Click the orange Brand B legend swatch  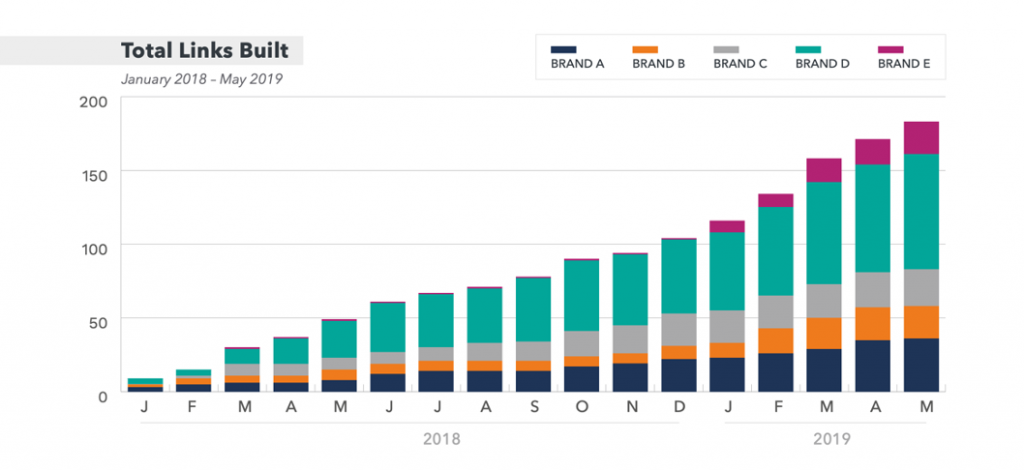pyautogui.click(x=646, y=48)
